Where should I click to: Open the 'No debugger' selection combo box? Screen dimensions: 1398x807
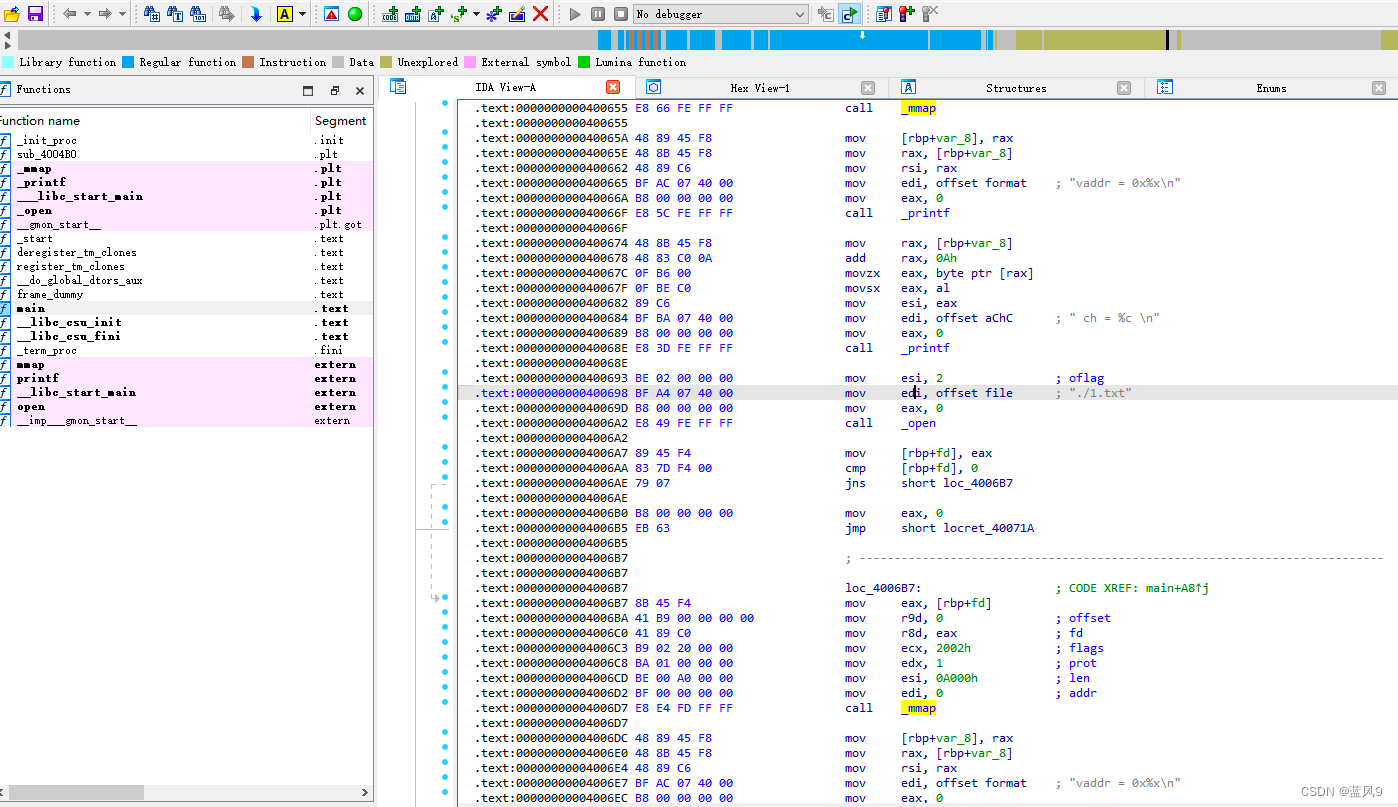[x=720, y=14]
